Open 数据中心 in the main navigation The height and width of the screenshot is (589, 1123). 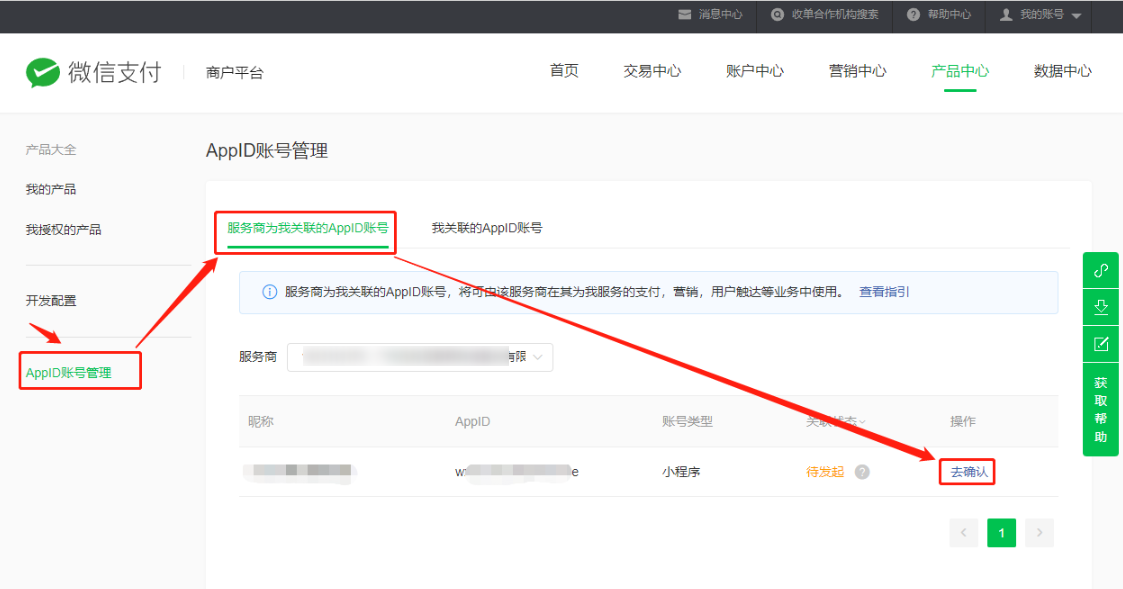click(x=1062, y=71)
